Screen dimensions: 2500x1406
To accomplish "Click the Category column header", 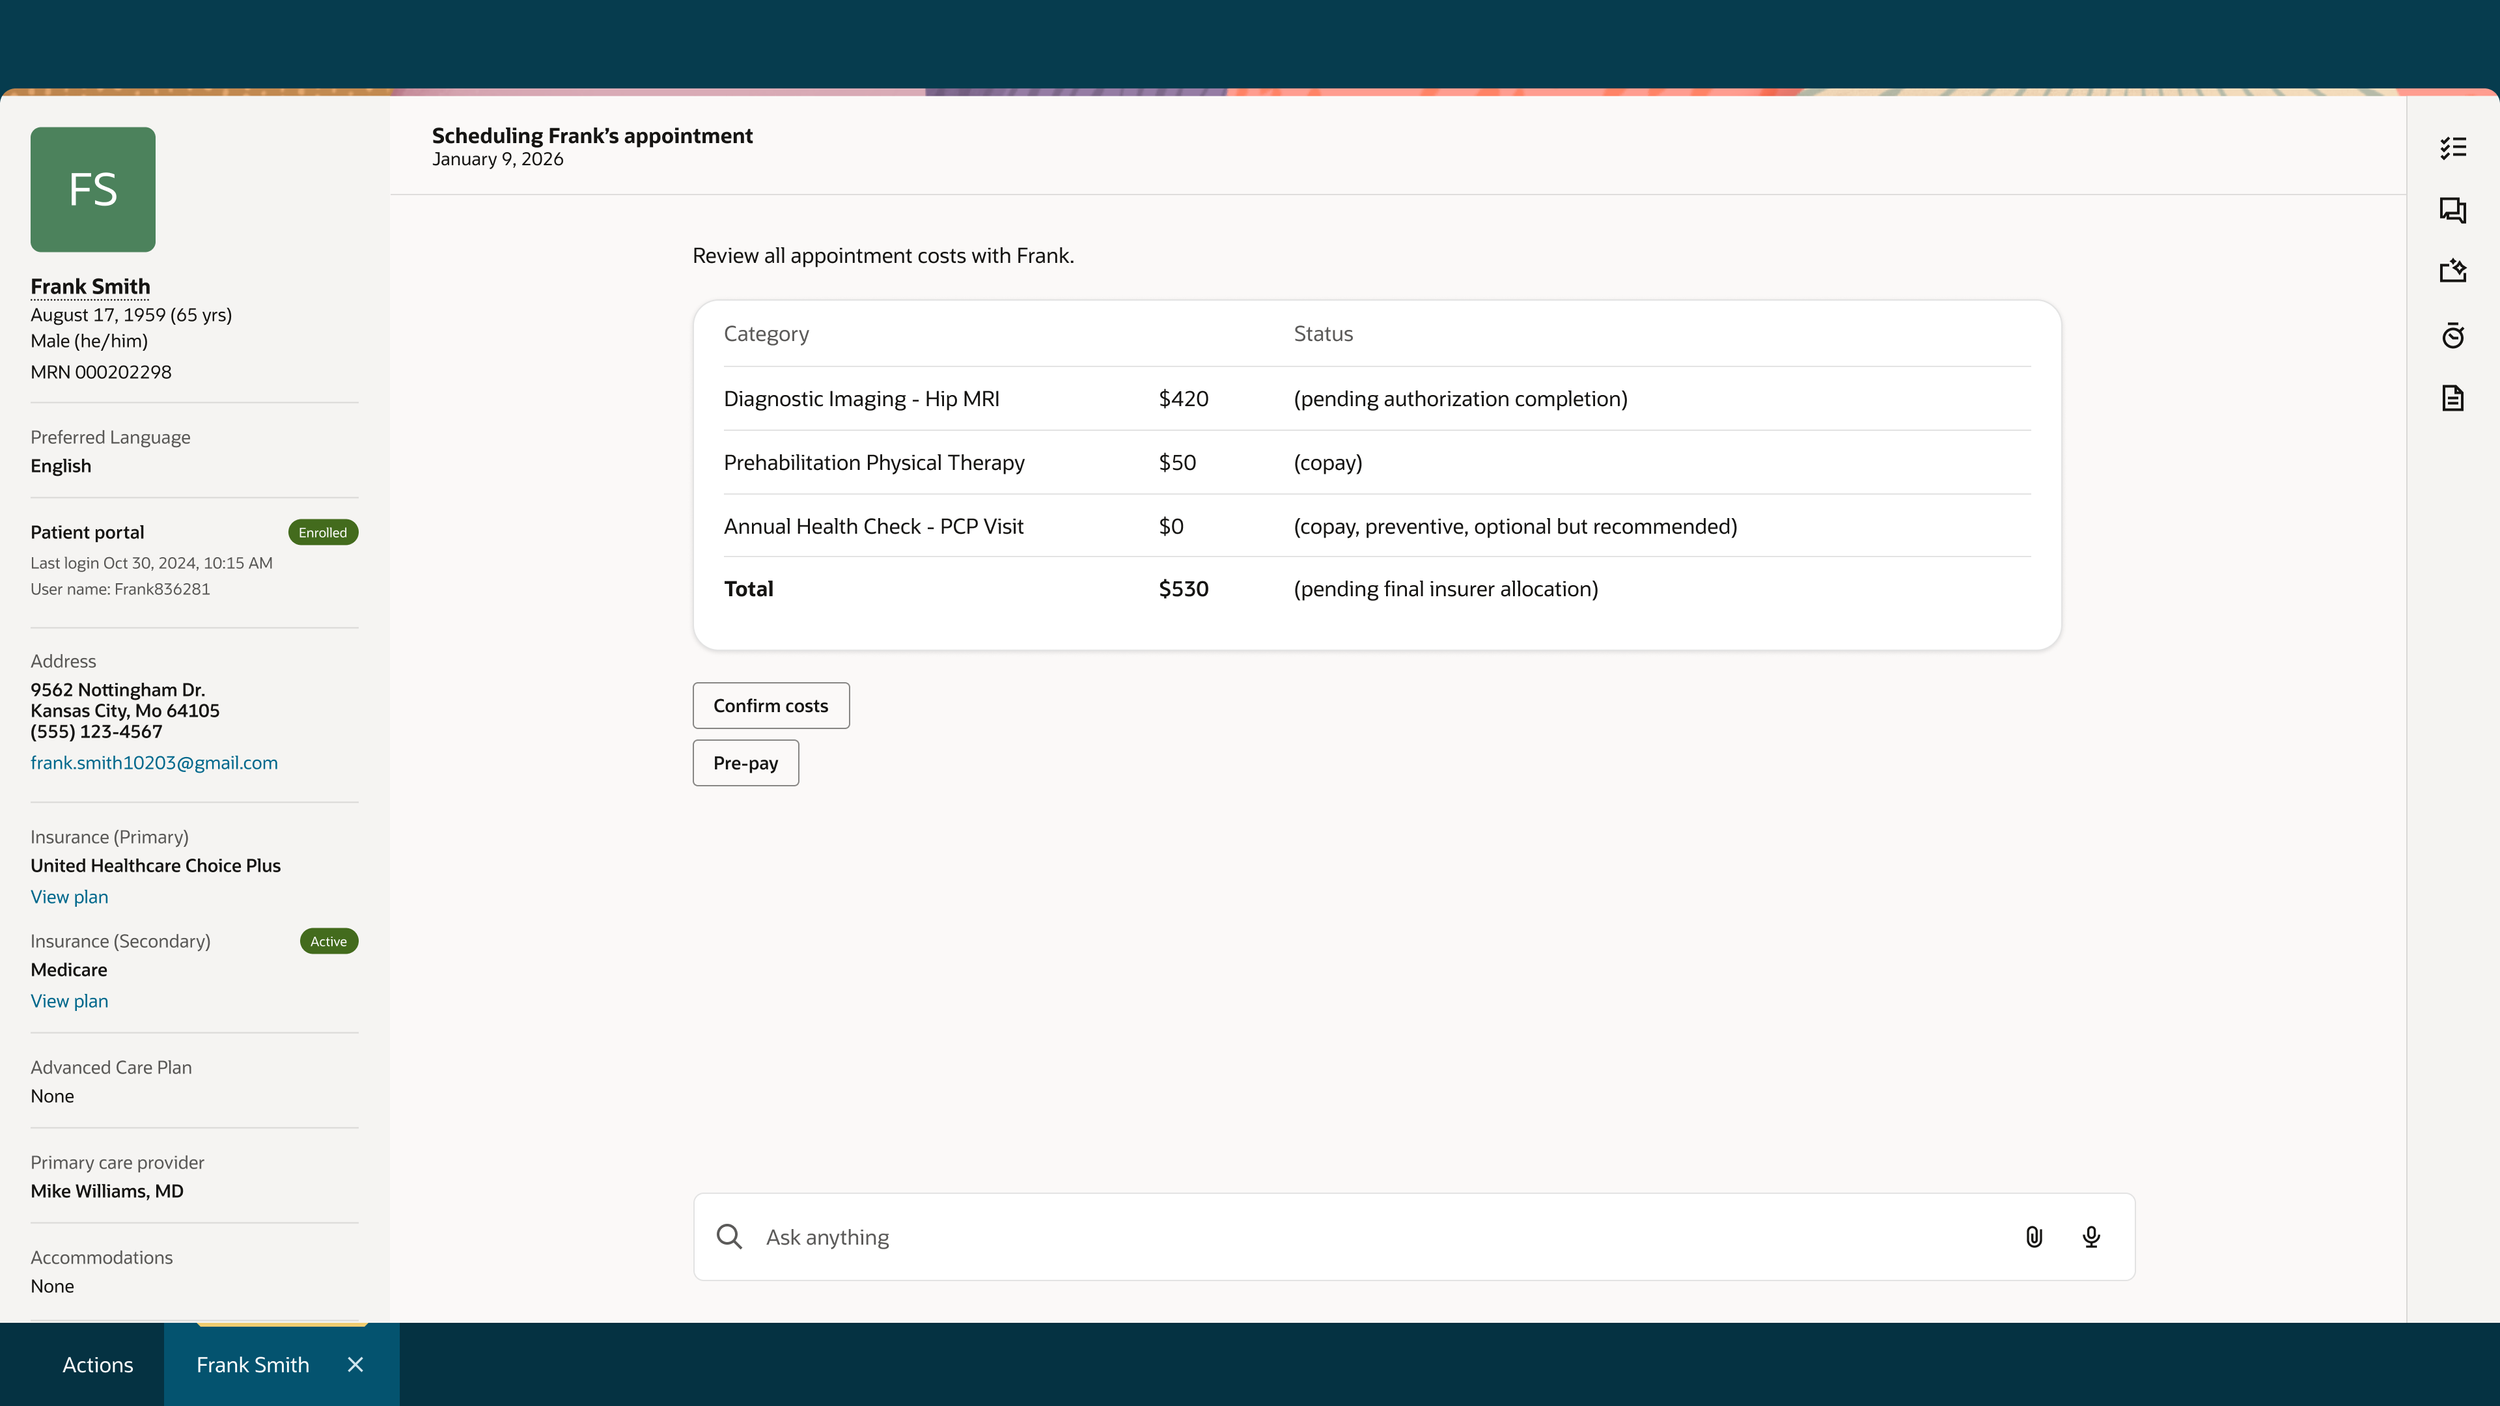I will point(766,334).
